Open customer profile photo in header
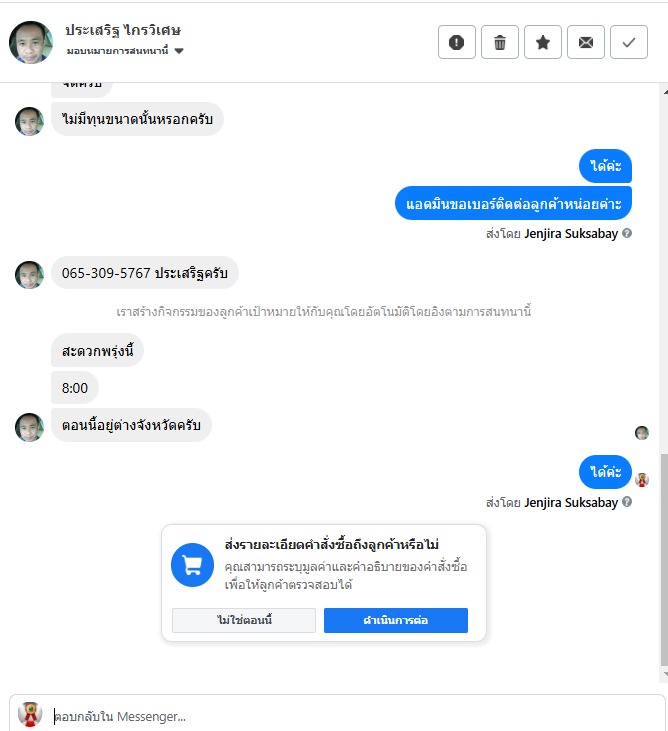668x731 pixels. (x=31, y=42)
